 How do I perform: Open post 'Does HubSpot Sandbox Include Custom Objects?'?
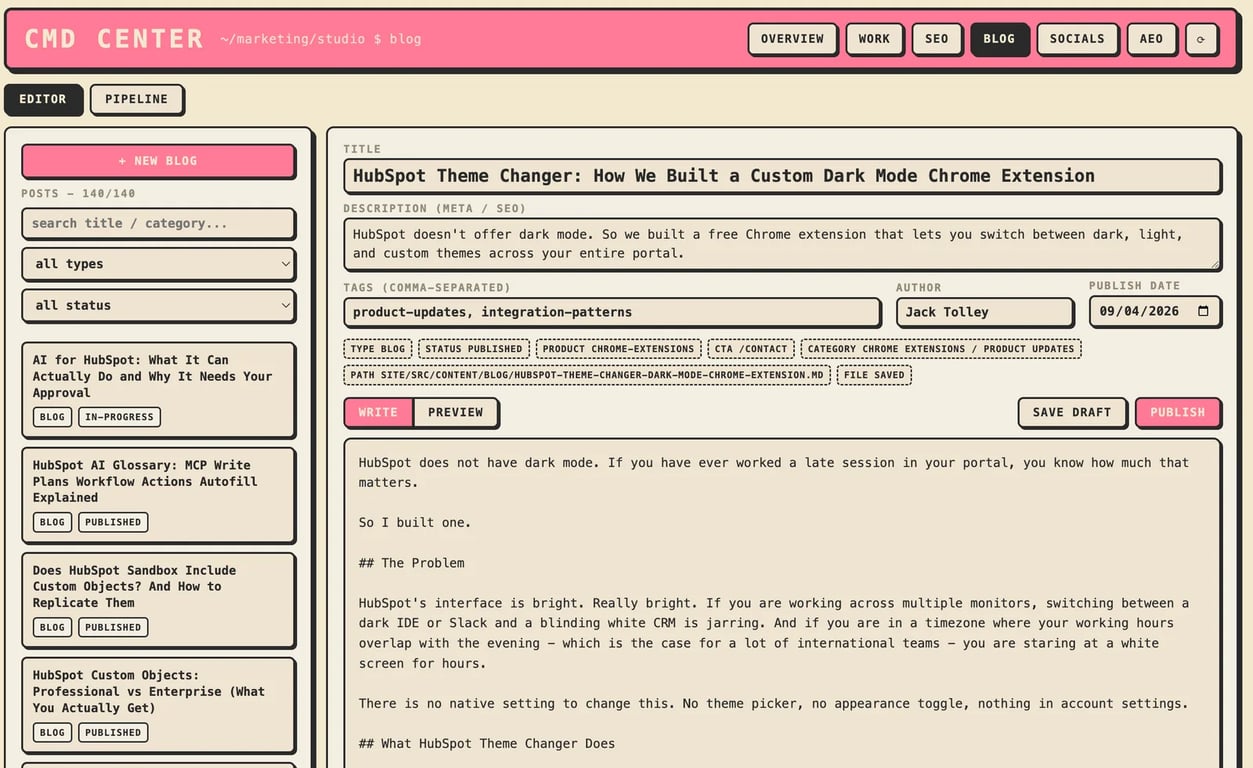click(158, 600)
